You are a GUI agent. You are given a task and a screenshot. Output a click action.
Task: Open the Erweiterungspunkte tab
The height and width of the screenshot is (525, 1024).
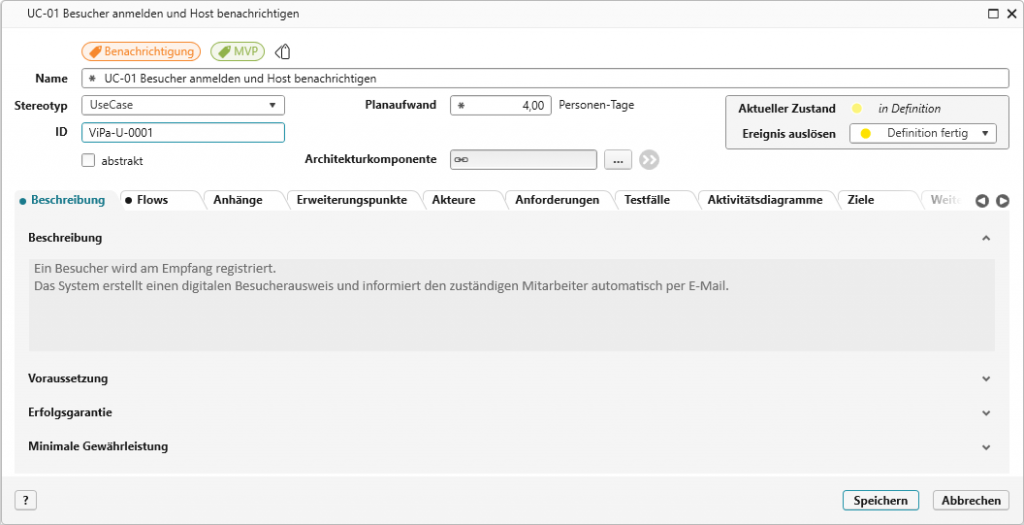point(351,200)
